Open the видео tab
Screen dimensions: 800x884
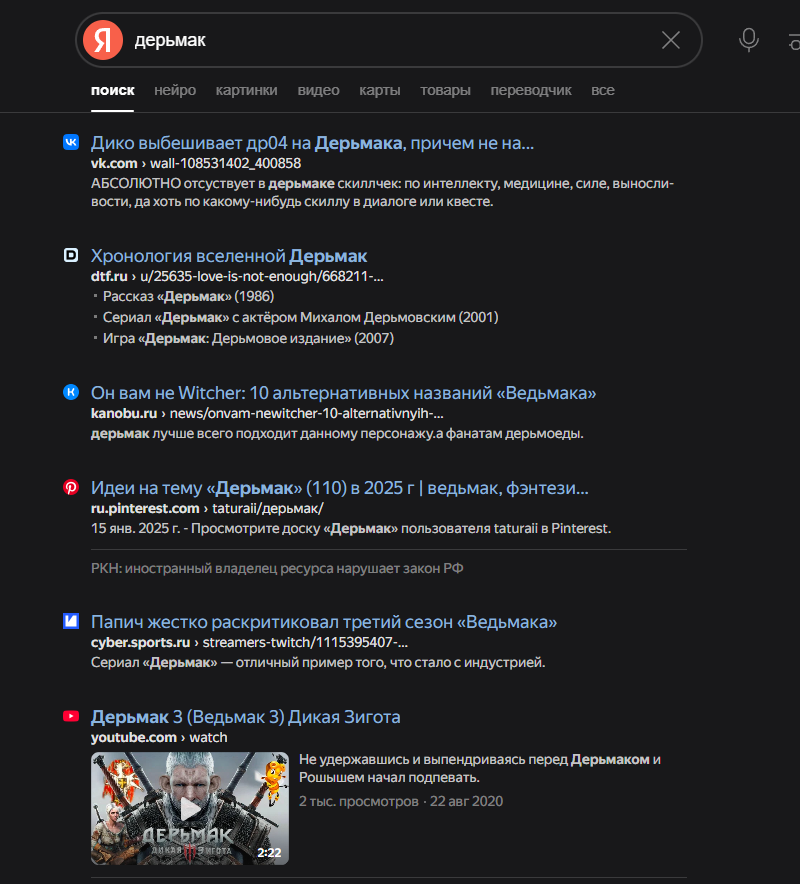click(x=319, y=90)
